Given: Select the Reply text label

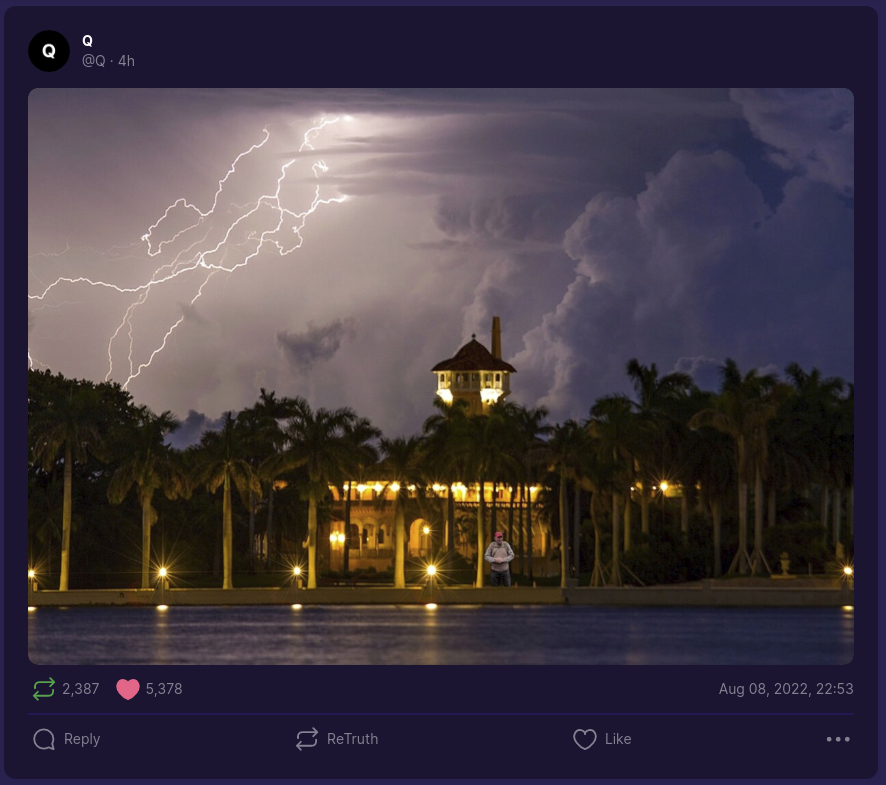Looking at the screenshot, I should 82,739.
